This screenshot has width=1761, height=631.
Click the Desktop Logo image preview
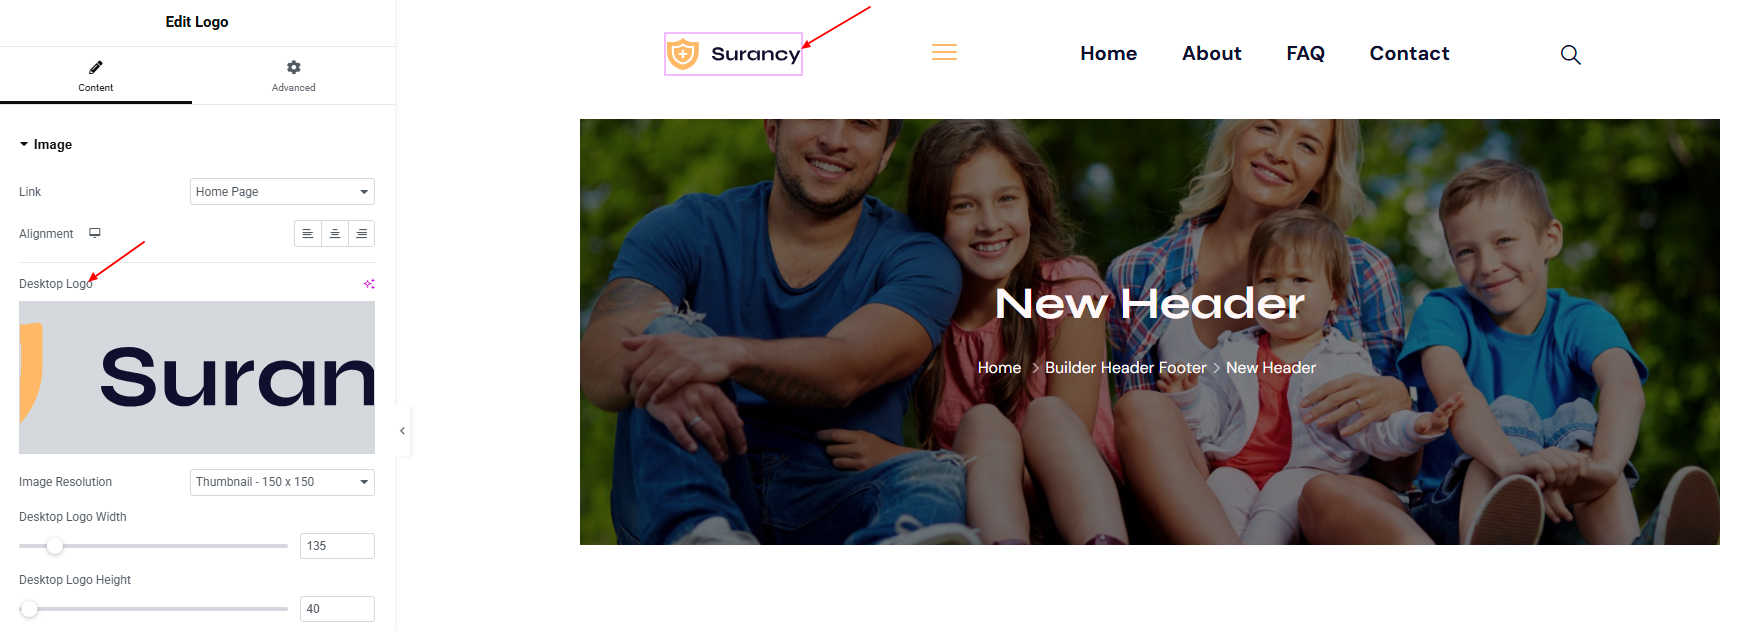[197, 377]
